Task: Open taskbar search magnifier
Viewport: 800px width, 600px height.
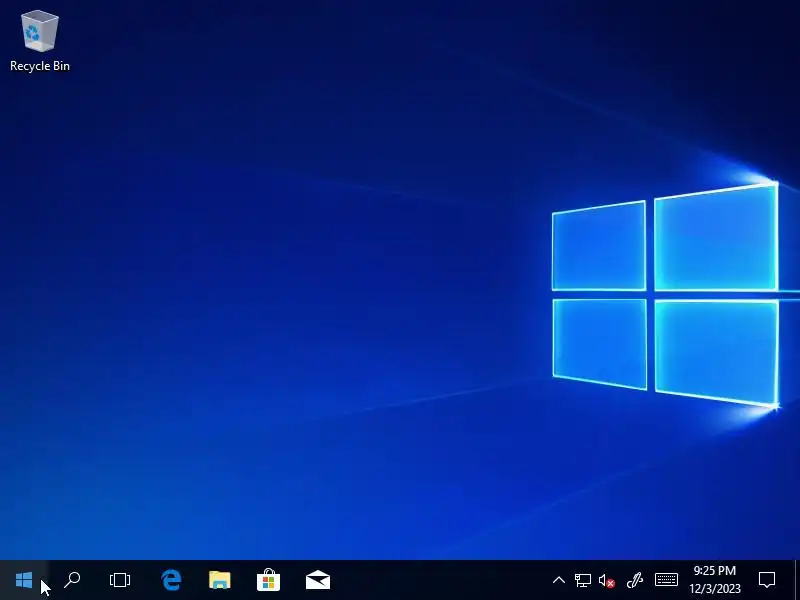Action: click(x=72, y=580)
